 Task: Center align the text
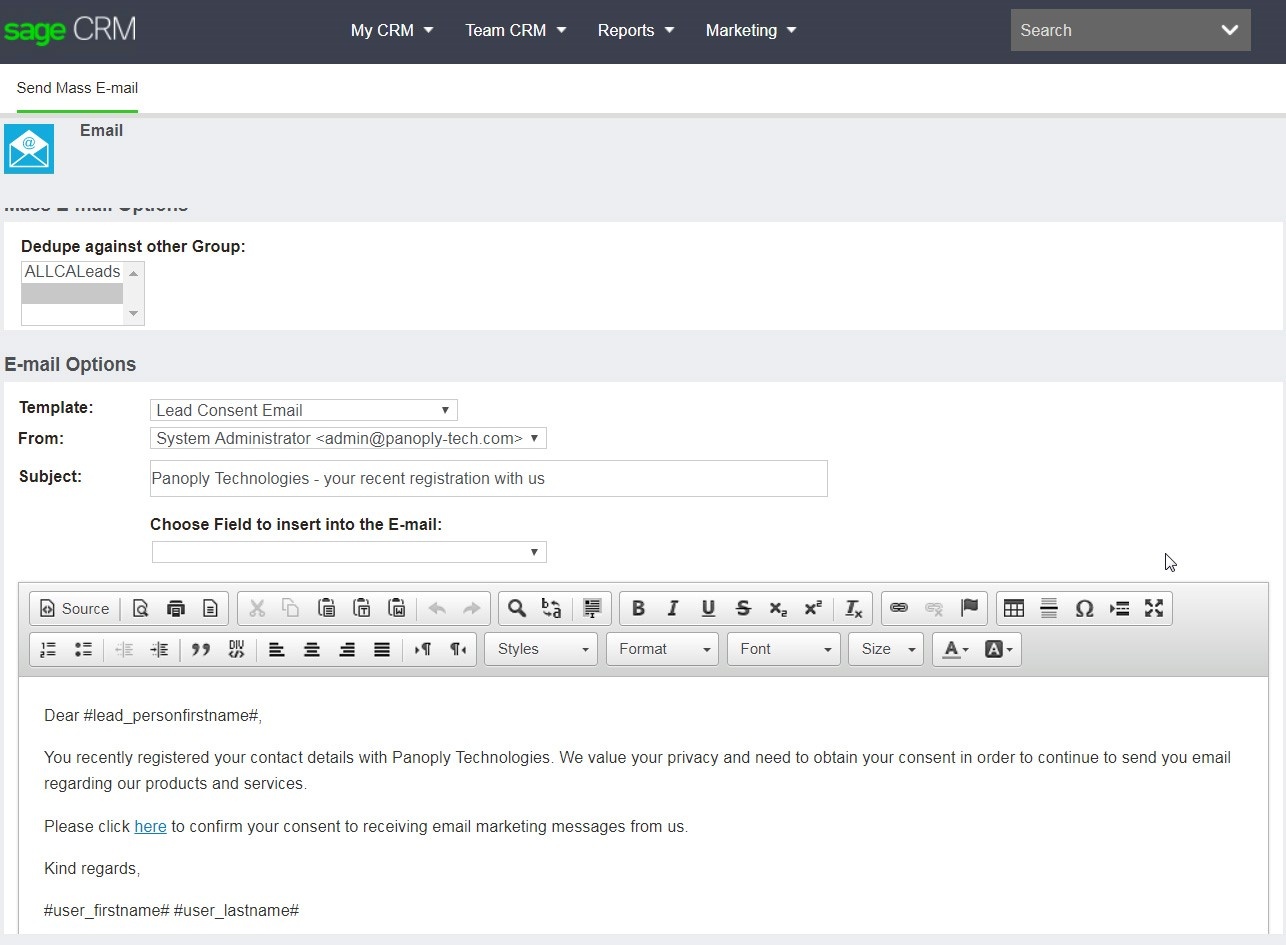pyautogui.click(x=312, y=649)
